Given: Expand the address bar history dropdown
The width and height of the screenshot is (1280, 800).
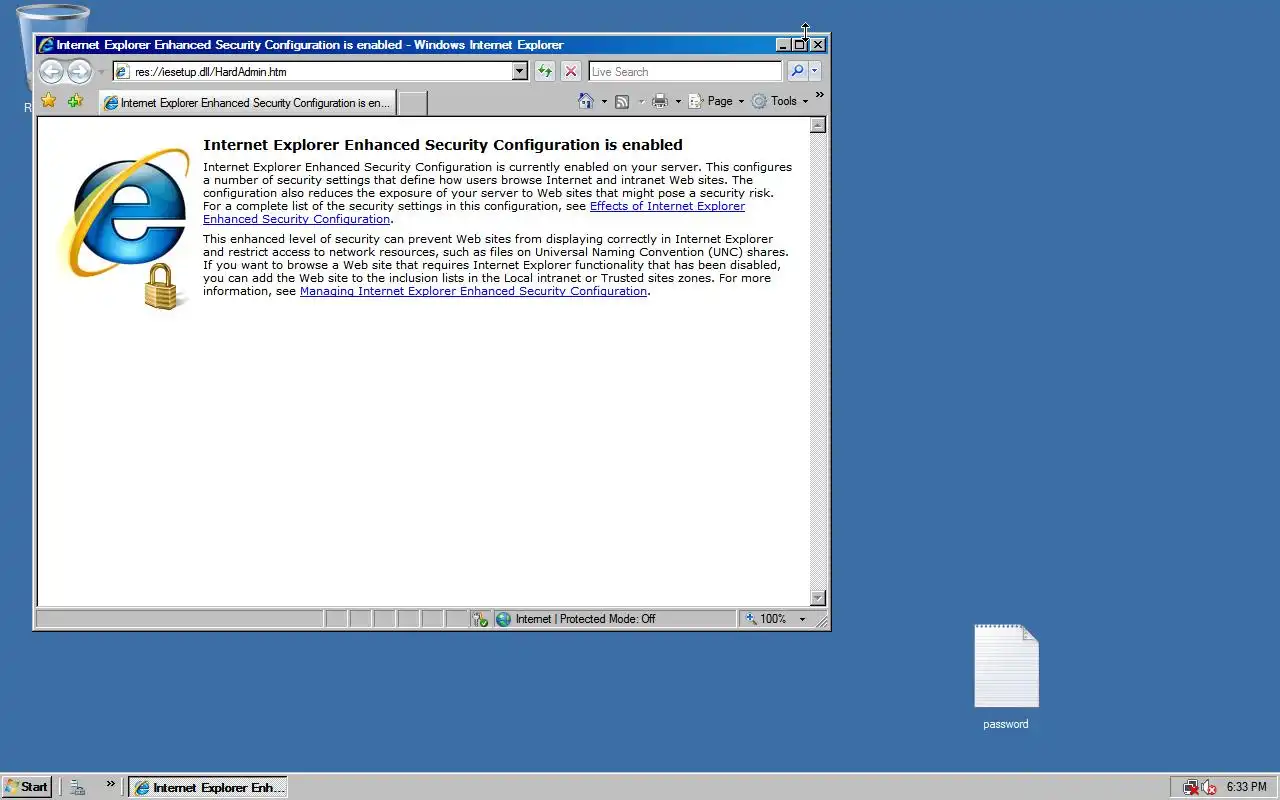Looking at the screenshot, I should tap(520, 71).
